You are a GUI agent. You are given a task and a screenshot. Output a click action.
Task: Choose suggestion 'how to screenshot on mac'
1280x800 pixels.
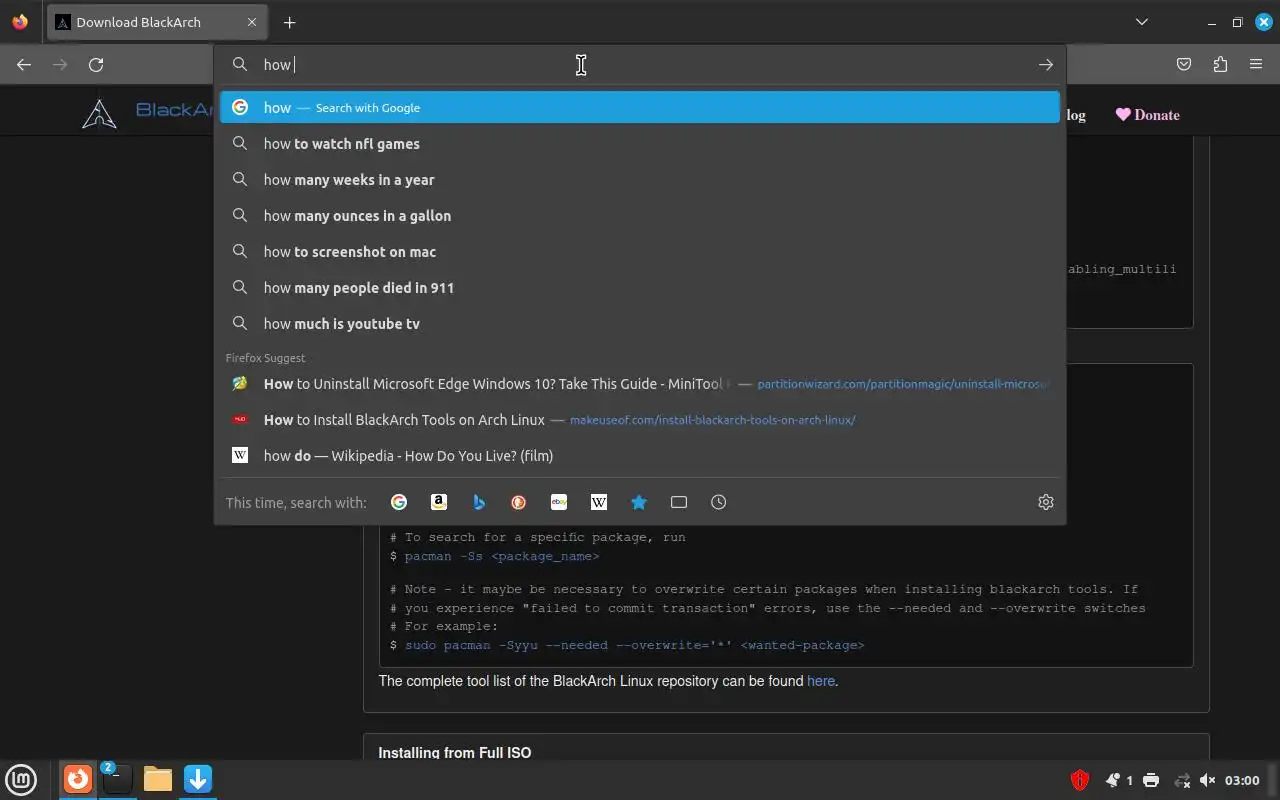tap(640, 251)
